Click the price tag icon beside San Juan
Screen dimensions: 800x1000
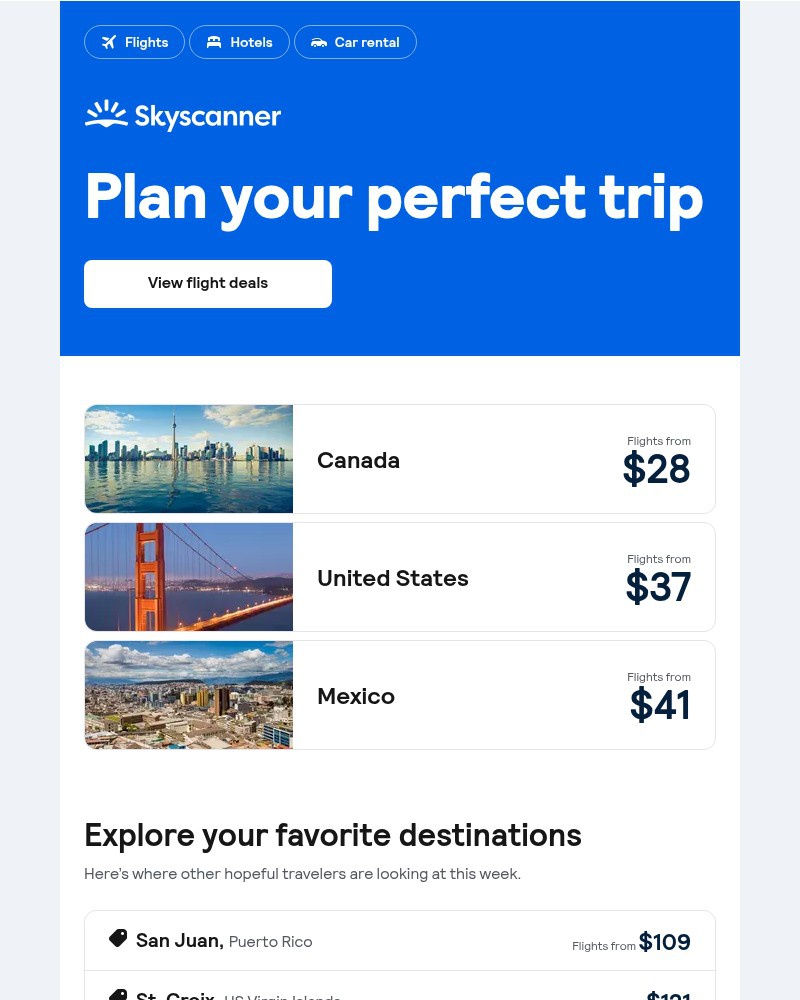pyautogui.click(x=118, y=938)
